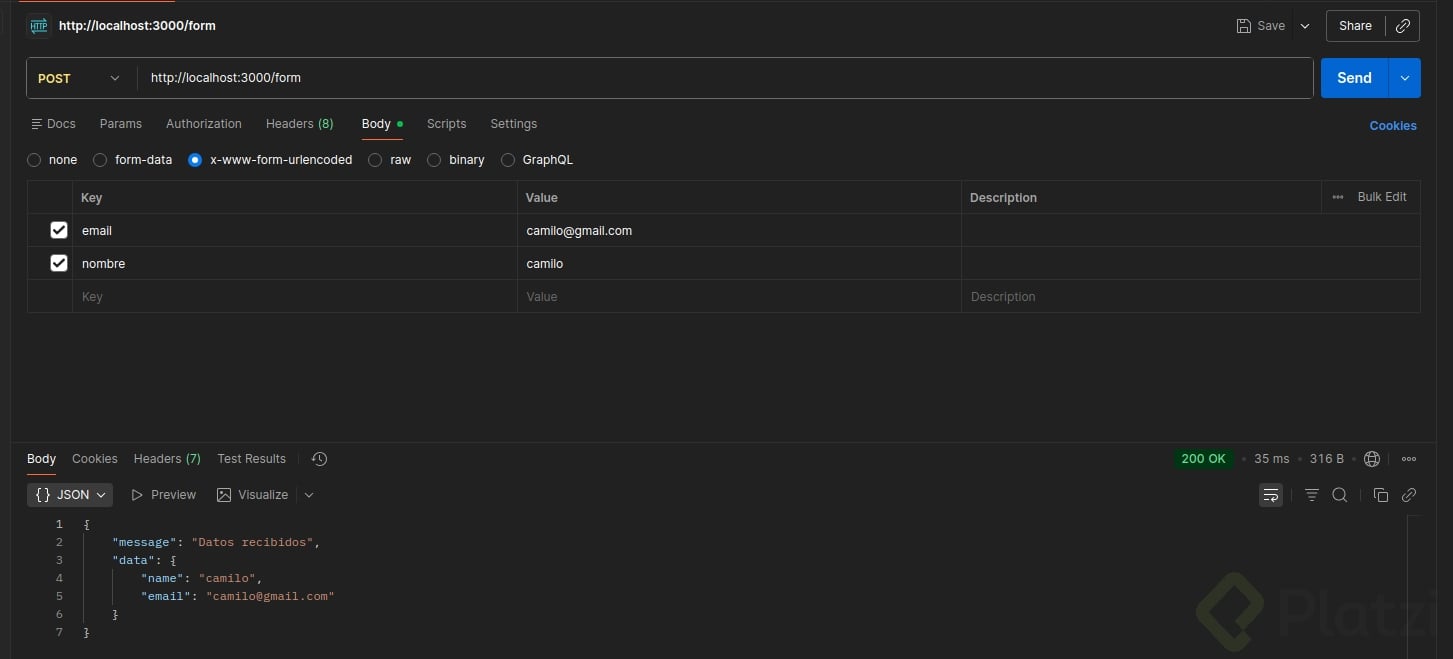Select the form-data radio button

pos(100,160)
